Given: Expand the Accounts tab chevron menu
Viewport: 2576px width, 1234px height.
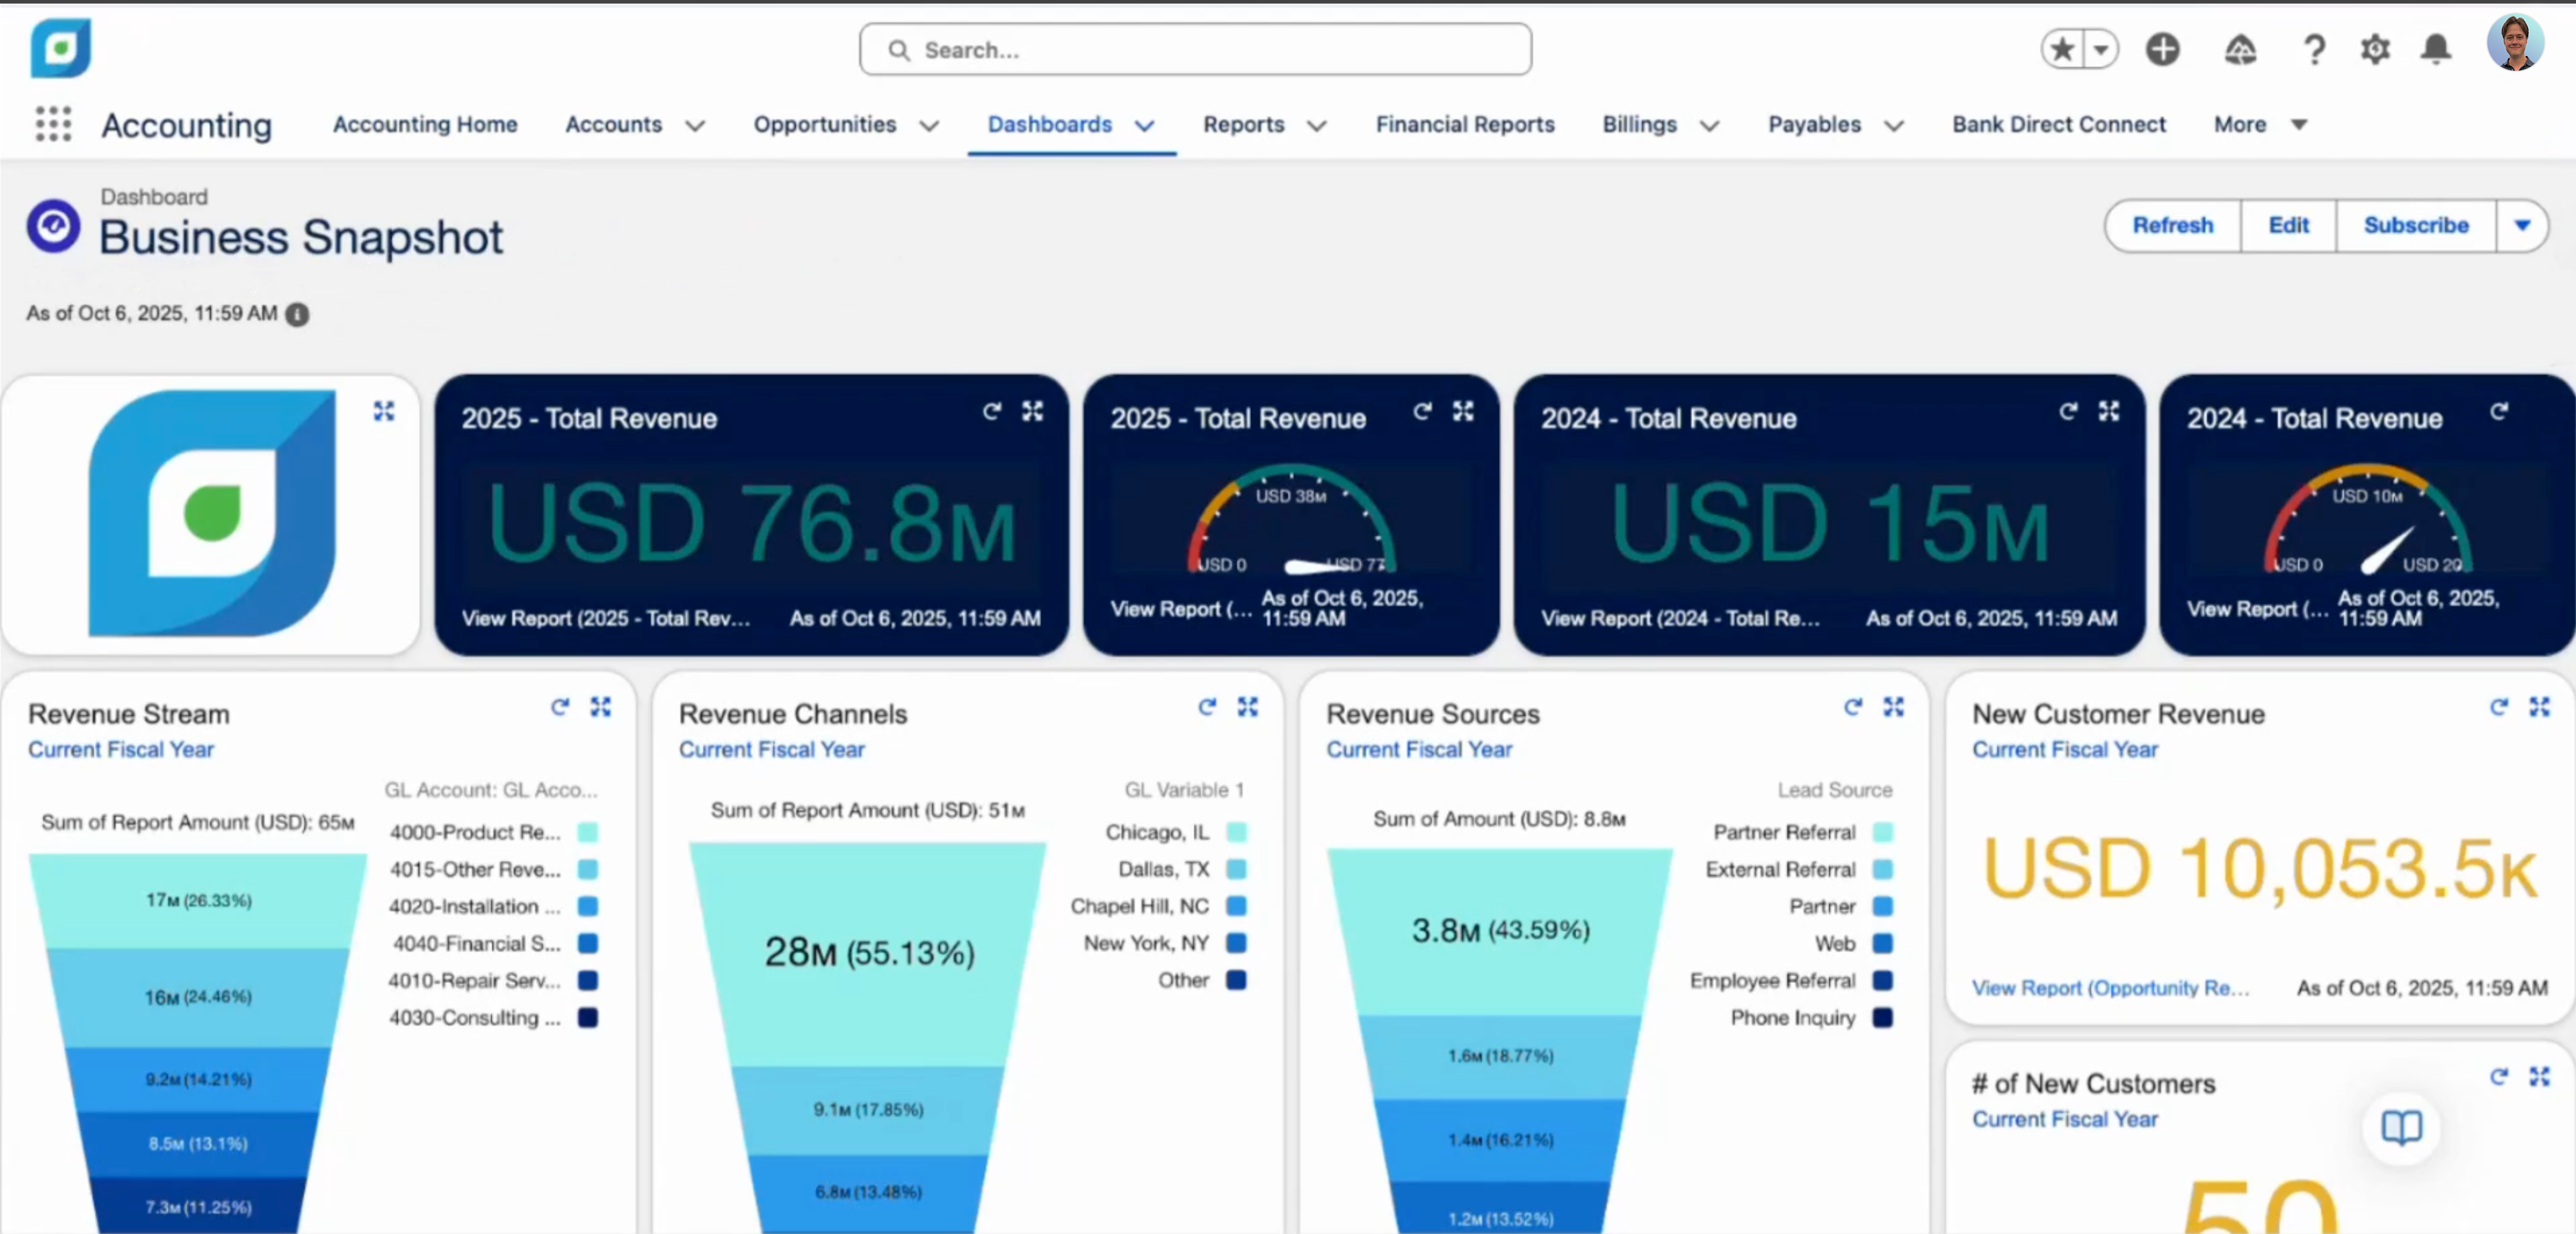Looking at the screenshot, I should tap(695, 125).
